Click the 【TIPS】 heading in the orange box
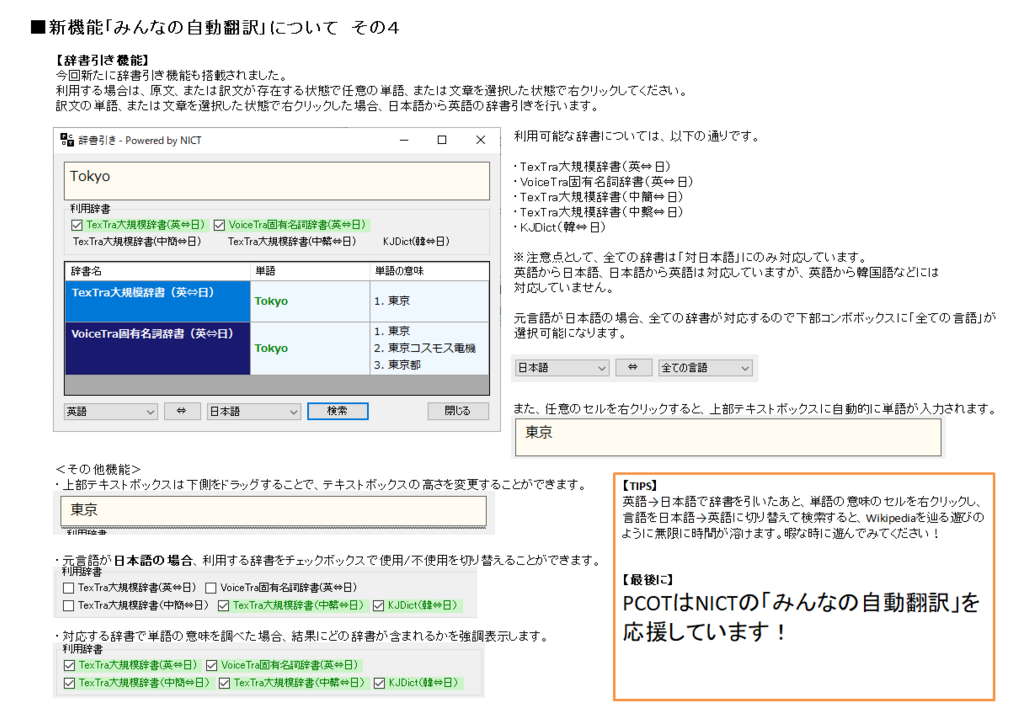 (x=639, y=486)
